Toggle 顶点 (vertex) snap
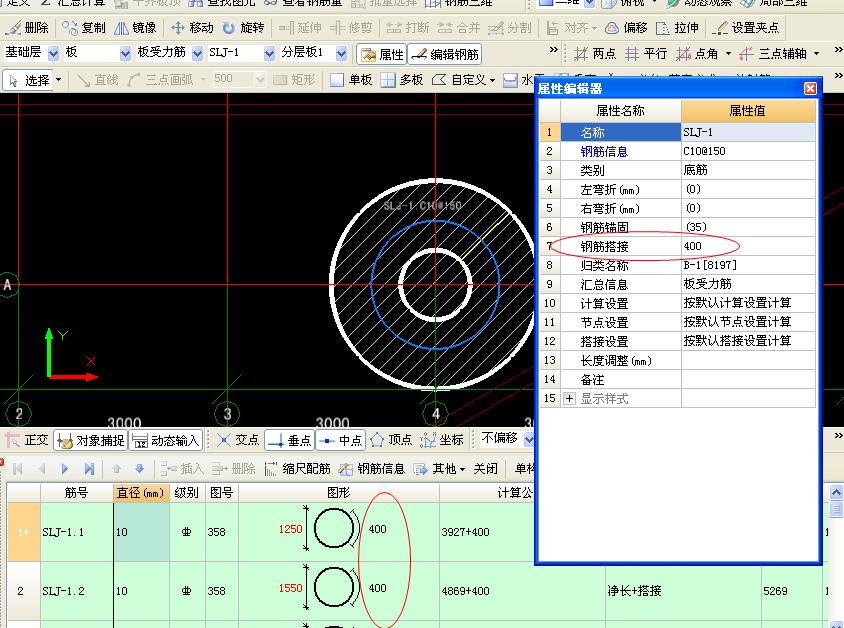Screen dimensions: 844x628 pos(391,440)
